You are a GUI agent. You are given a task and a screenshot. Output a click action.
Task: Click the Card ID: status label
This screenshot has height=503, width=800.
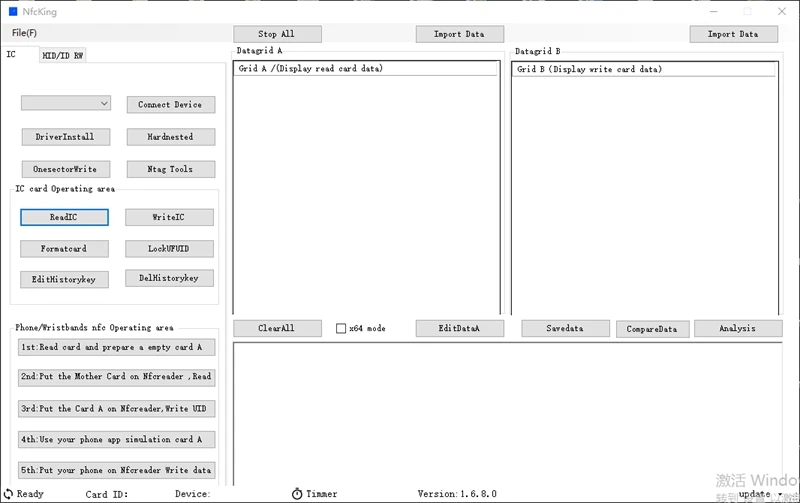[107, 494]
